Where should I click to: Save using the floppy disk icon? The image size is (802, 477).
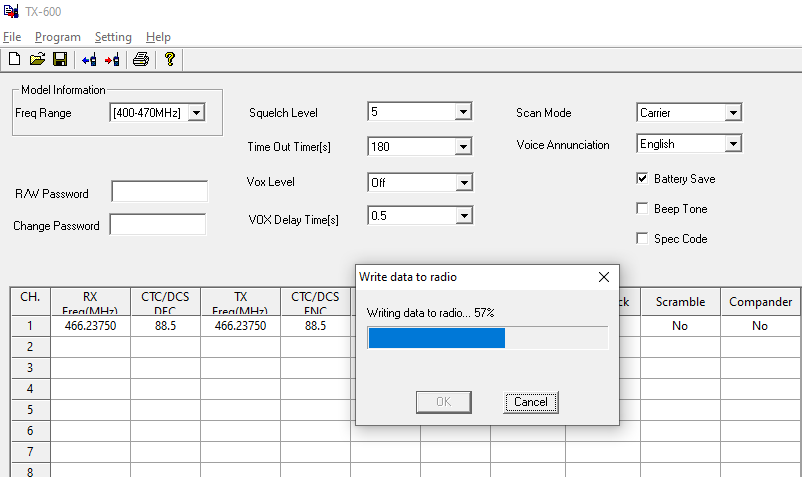pos(60,59)
